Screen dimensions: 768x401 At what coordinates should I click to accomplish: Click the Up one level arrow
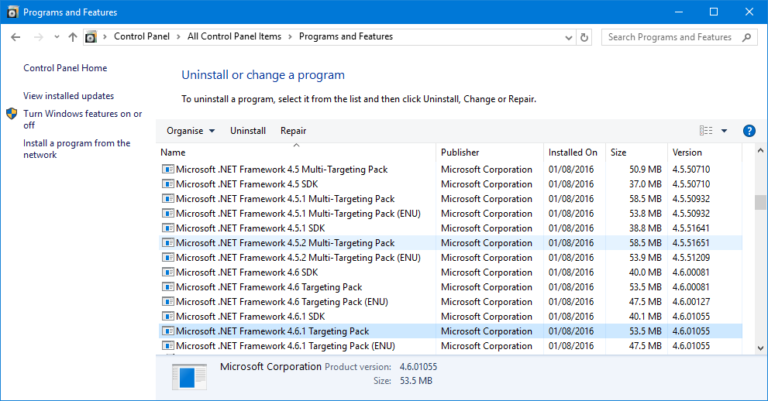pos(73,37)
